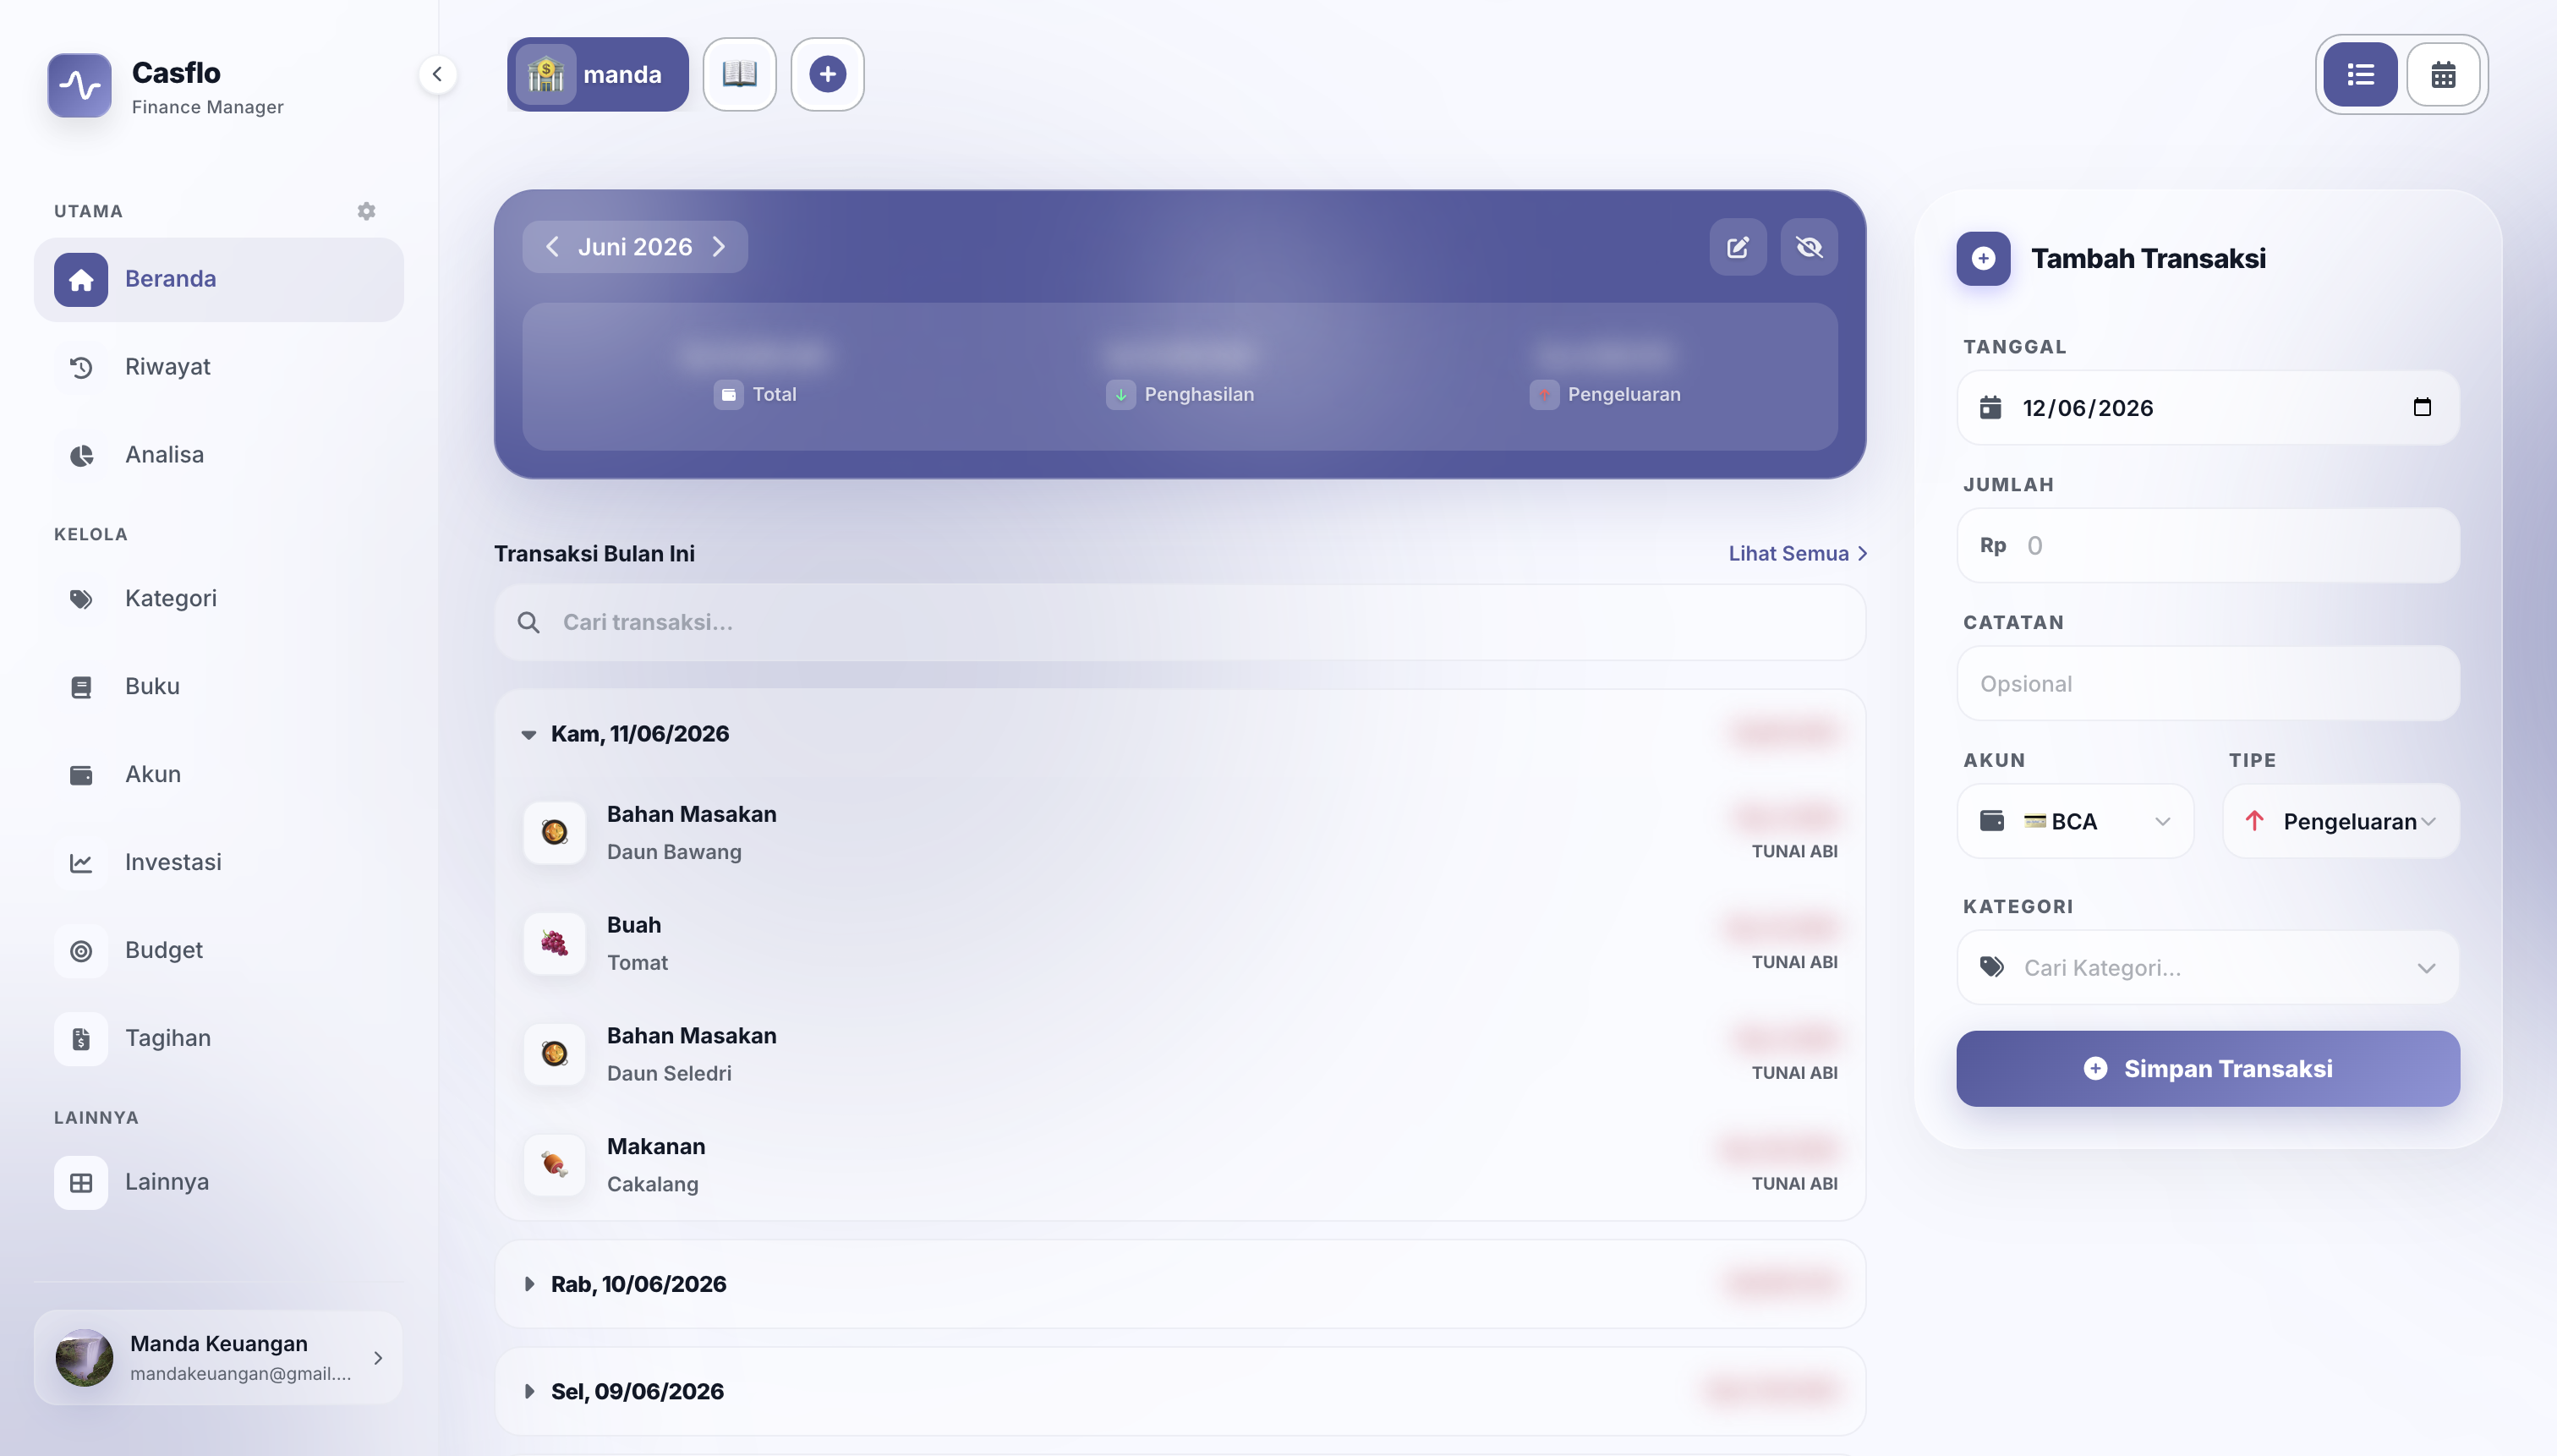Open the Tipe Pengeluaran dropdown

pos(2340,822)
